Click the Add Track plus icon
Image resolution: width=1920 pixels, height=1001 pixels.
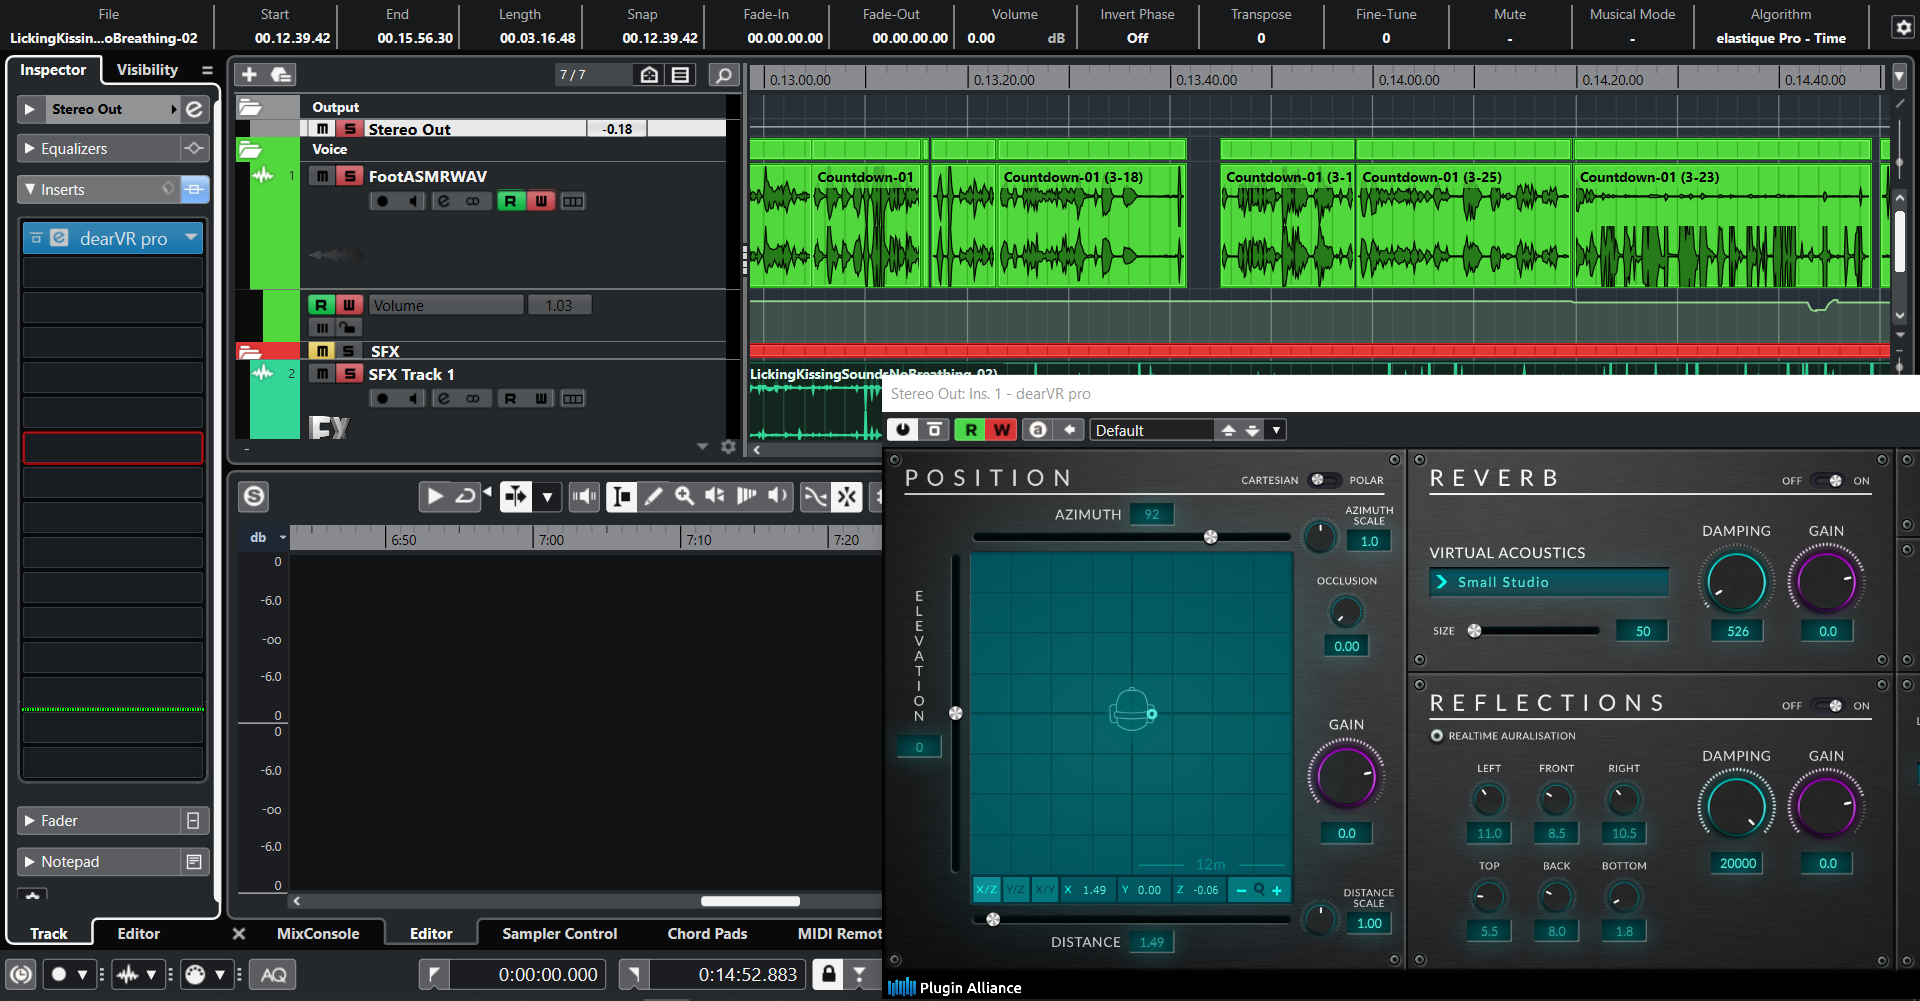(x=250, y=75)
